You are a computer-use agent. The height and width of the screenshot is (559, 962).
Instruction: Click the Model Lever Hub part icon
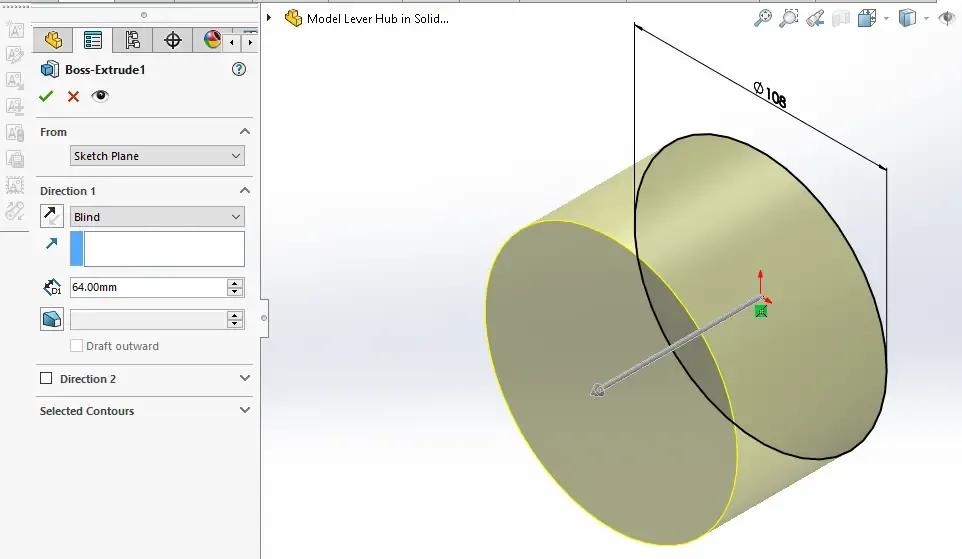tap(293, 18)
